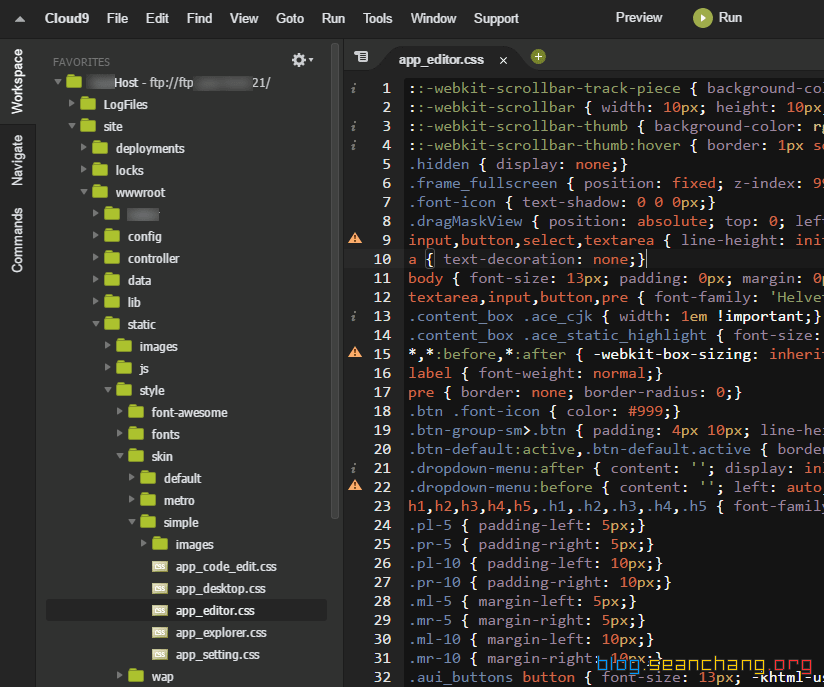
Task: Open the Tools menu
Action: [x=378, y=18]
